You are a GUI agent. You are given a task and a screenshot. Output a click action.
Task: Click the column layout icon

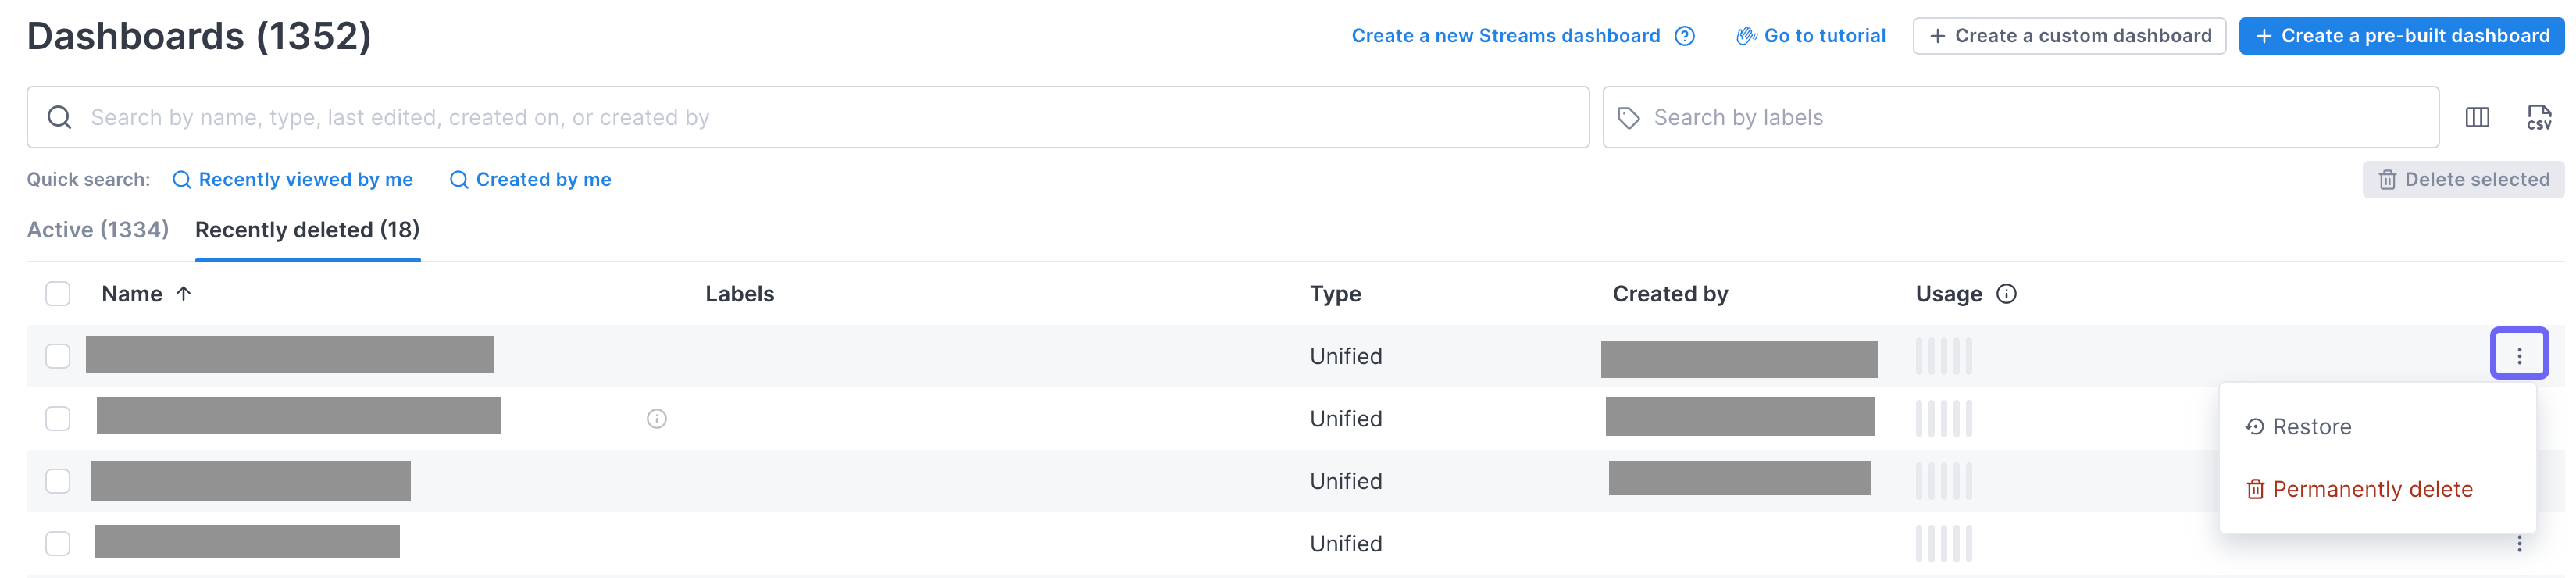2477,117
